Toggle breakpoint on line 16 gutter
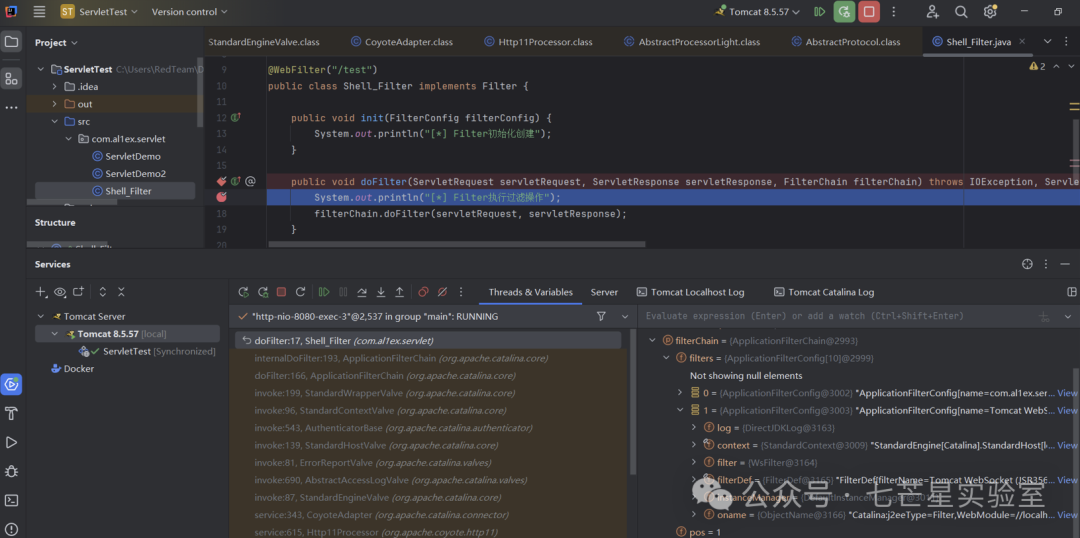 [222, 181]
